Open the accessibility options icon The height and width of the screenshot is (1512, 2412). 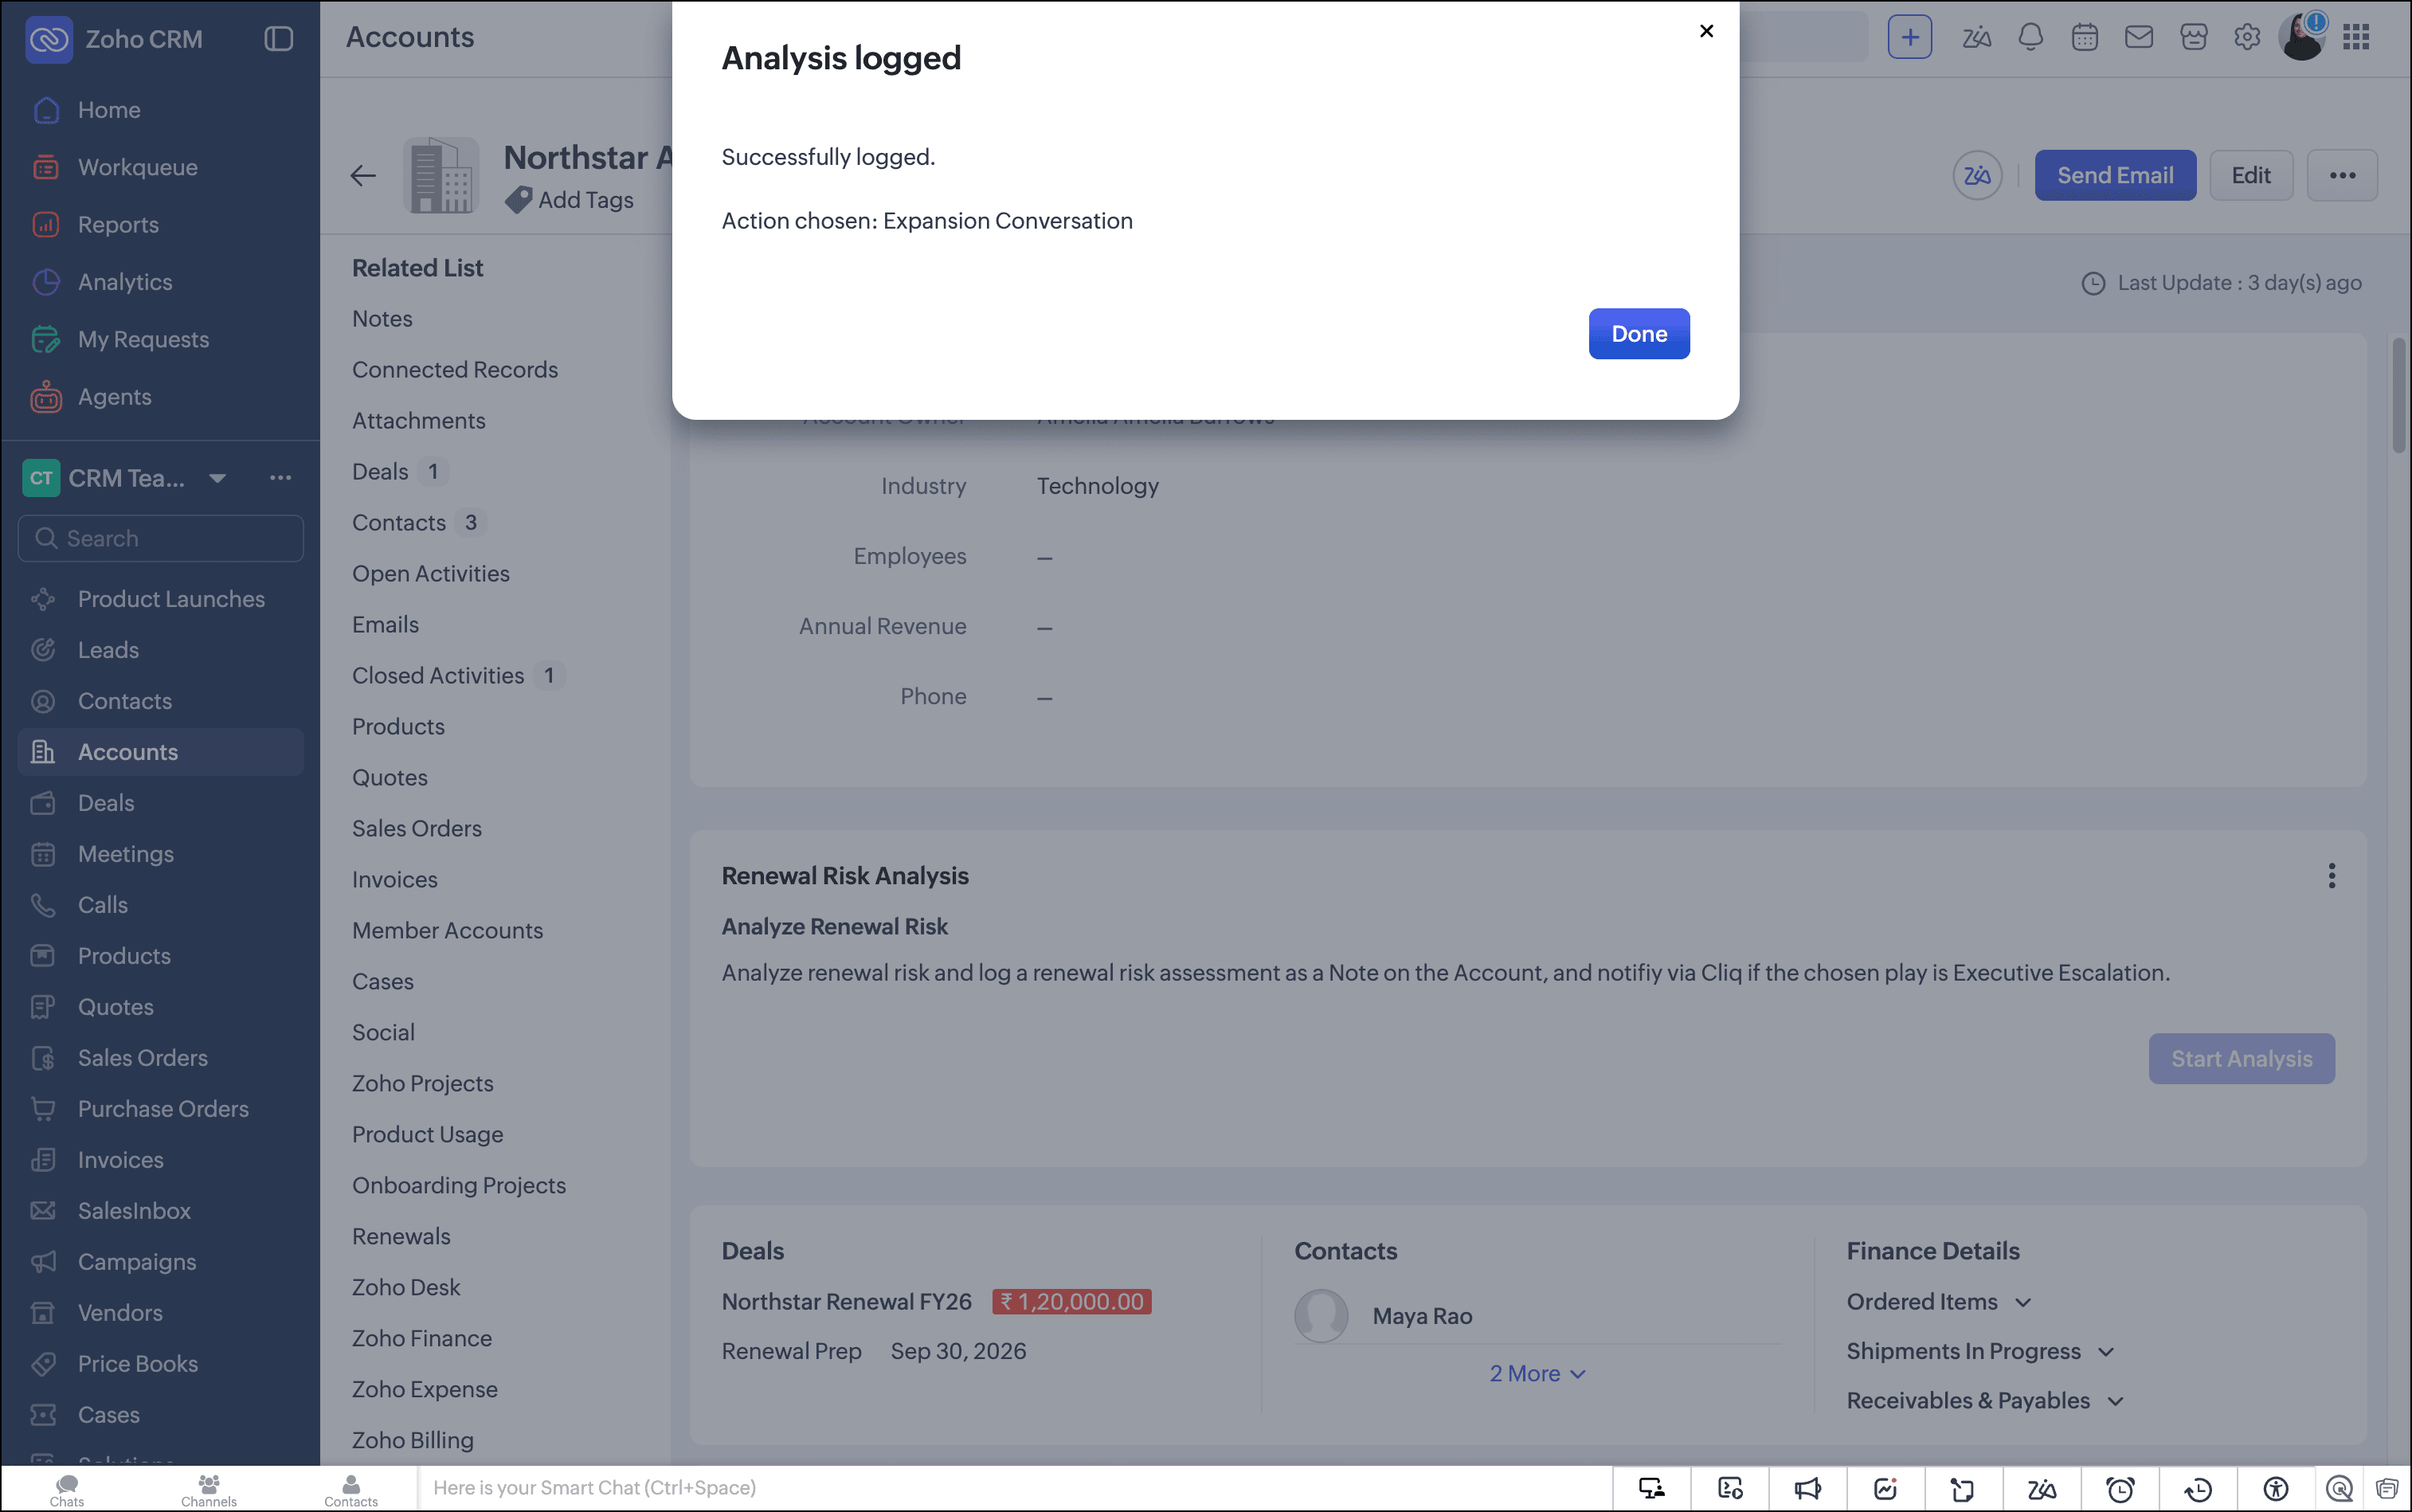click(2275, 1489)
